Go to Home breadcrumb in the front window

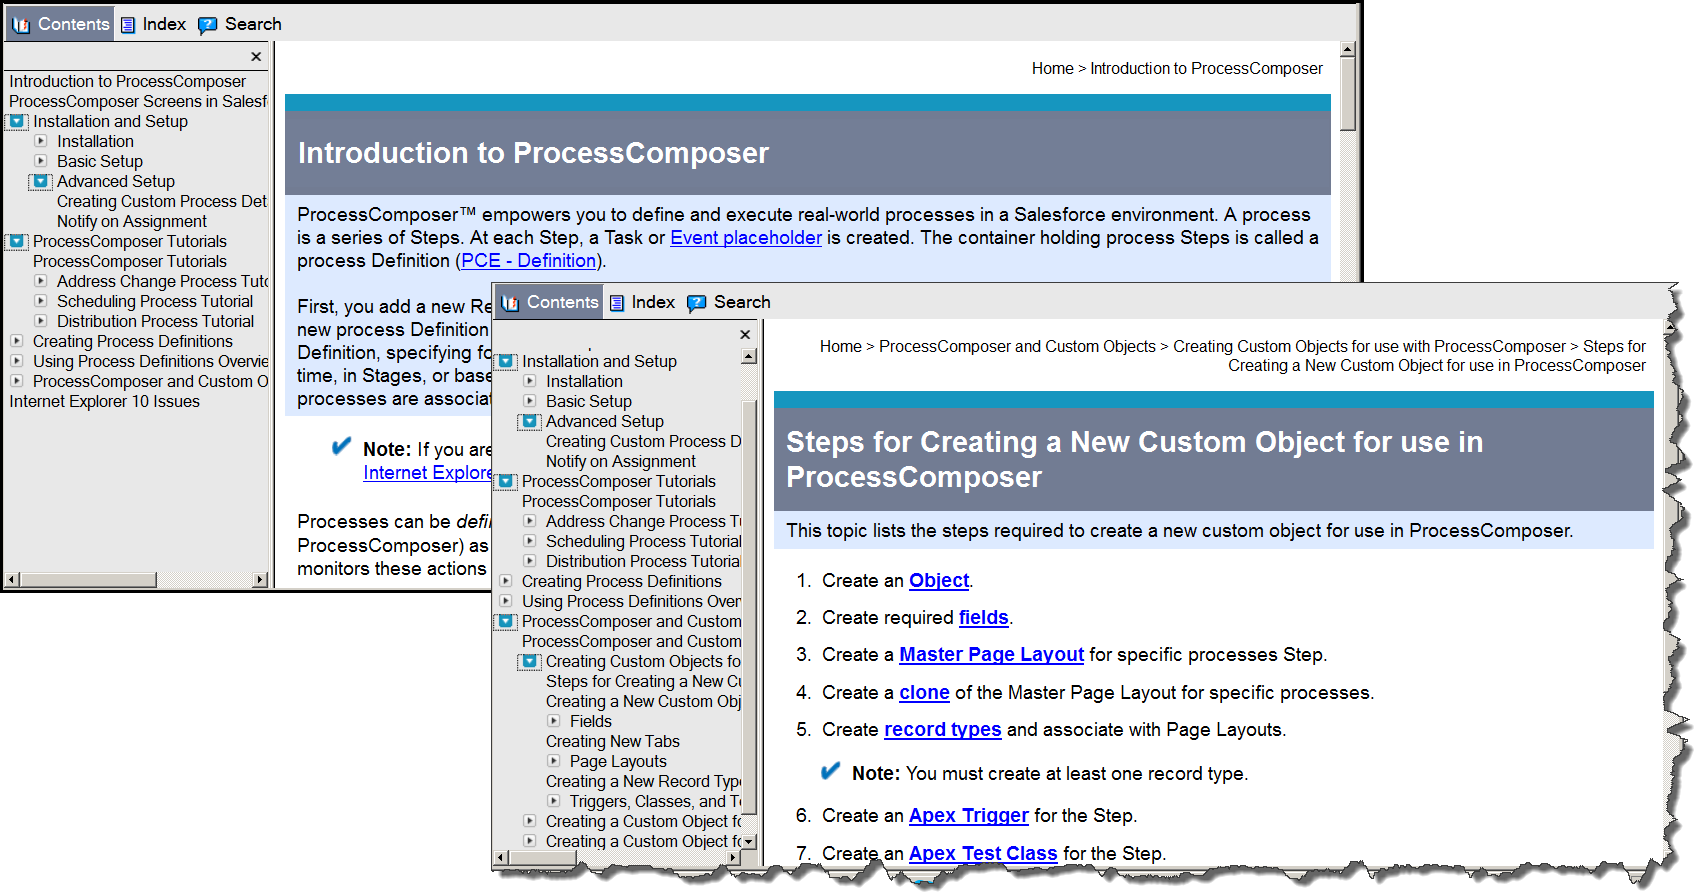(840, 347)
